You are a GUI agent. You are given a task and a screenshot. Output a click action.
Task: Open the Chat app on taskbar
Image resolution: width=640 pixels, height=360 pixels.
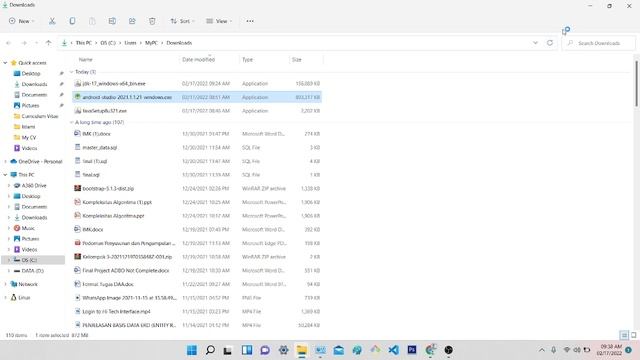point(265,350)
